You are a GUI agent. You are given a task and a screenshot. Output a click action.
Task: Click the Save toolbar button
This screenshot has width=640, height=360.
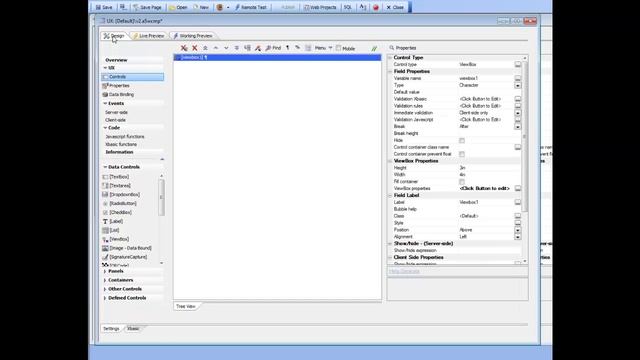104,7
